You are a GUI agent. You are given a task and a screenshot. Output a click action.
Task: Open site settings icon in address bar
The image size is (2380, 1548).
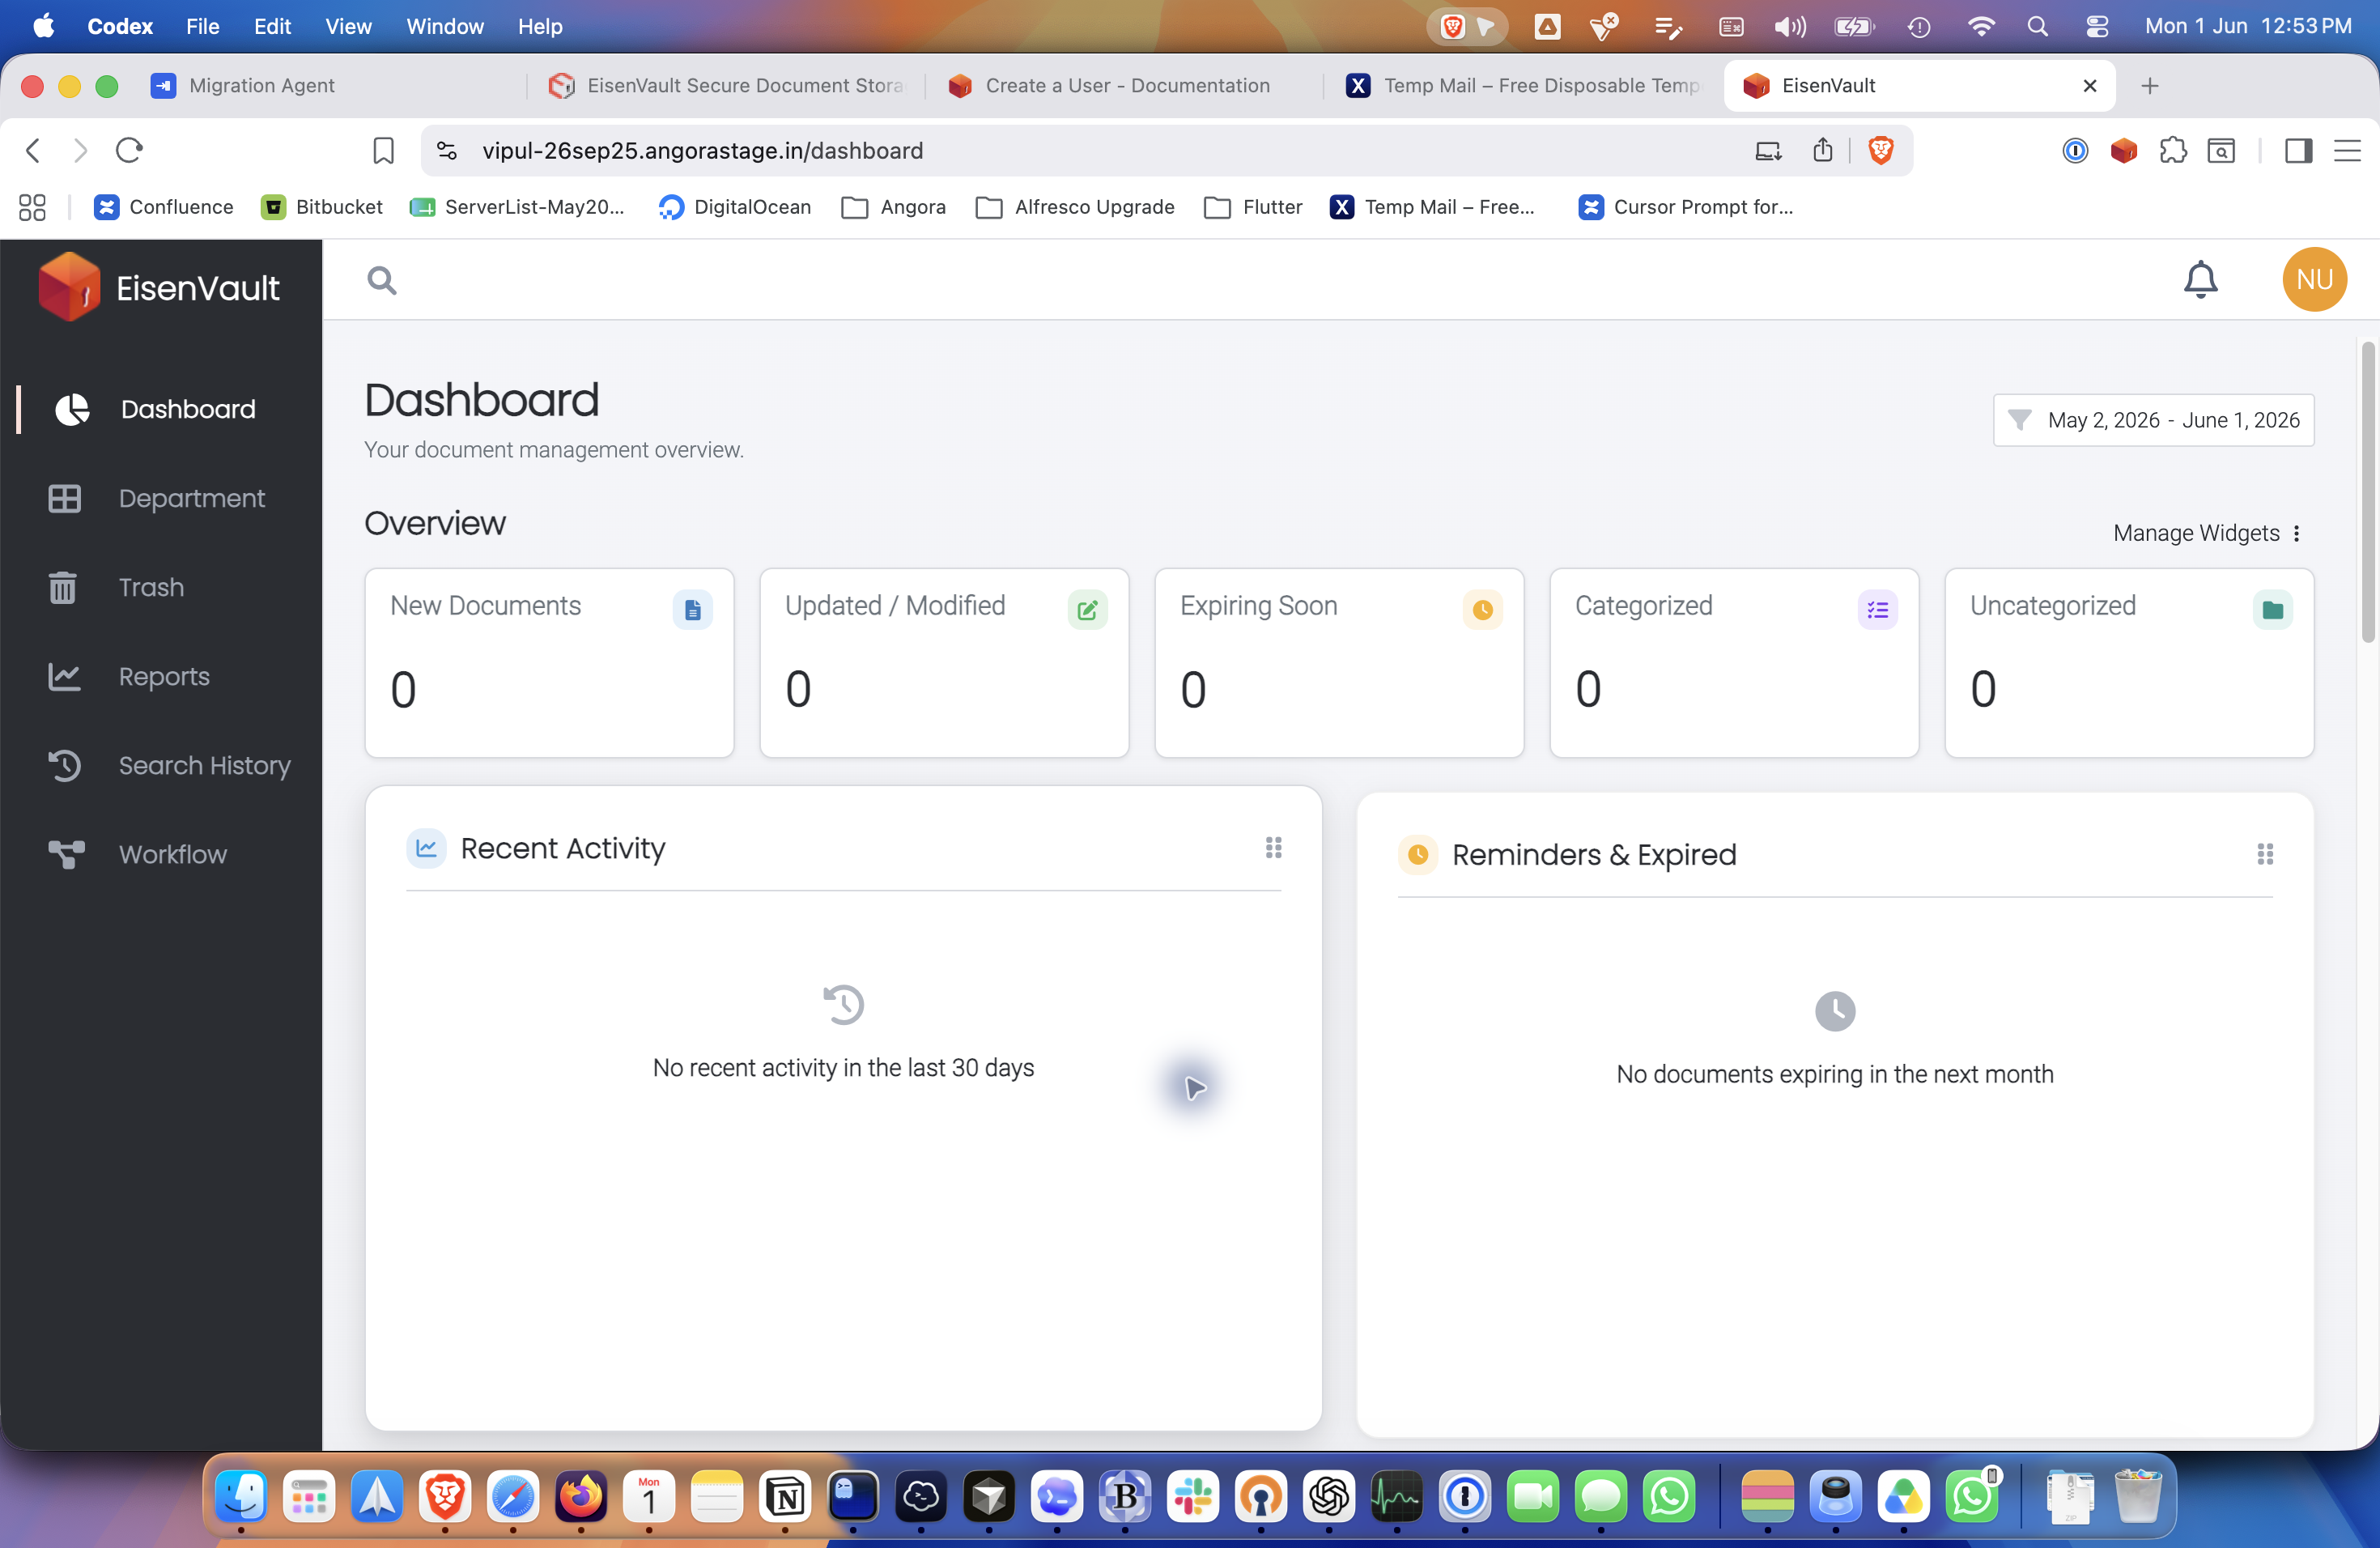pyautogui.click(x=447, y=151)
